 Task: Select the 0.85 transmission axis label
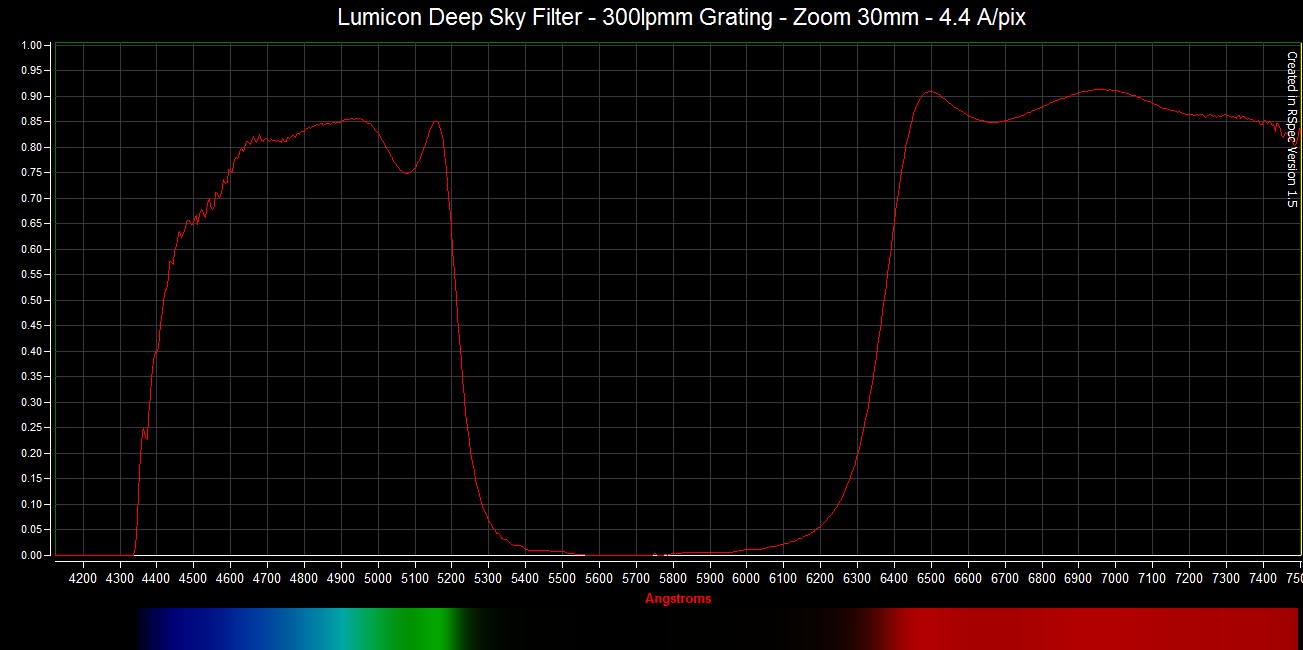click(34, 123)
